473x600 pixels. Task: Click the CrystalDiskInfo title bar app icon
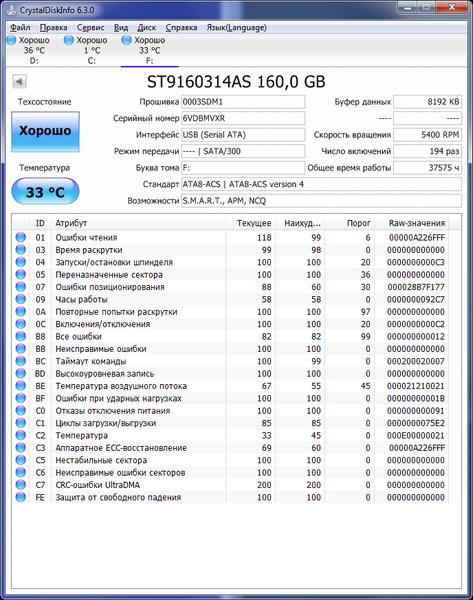pos(11,10)
